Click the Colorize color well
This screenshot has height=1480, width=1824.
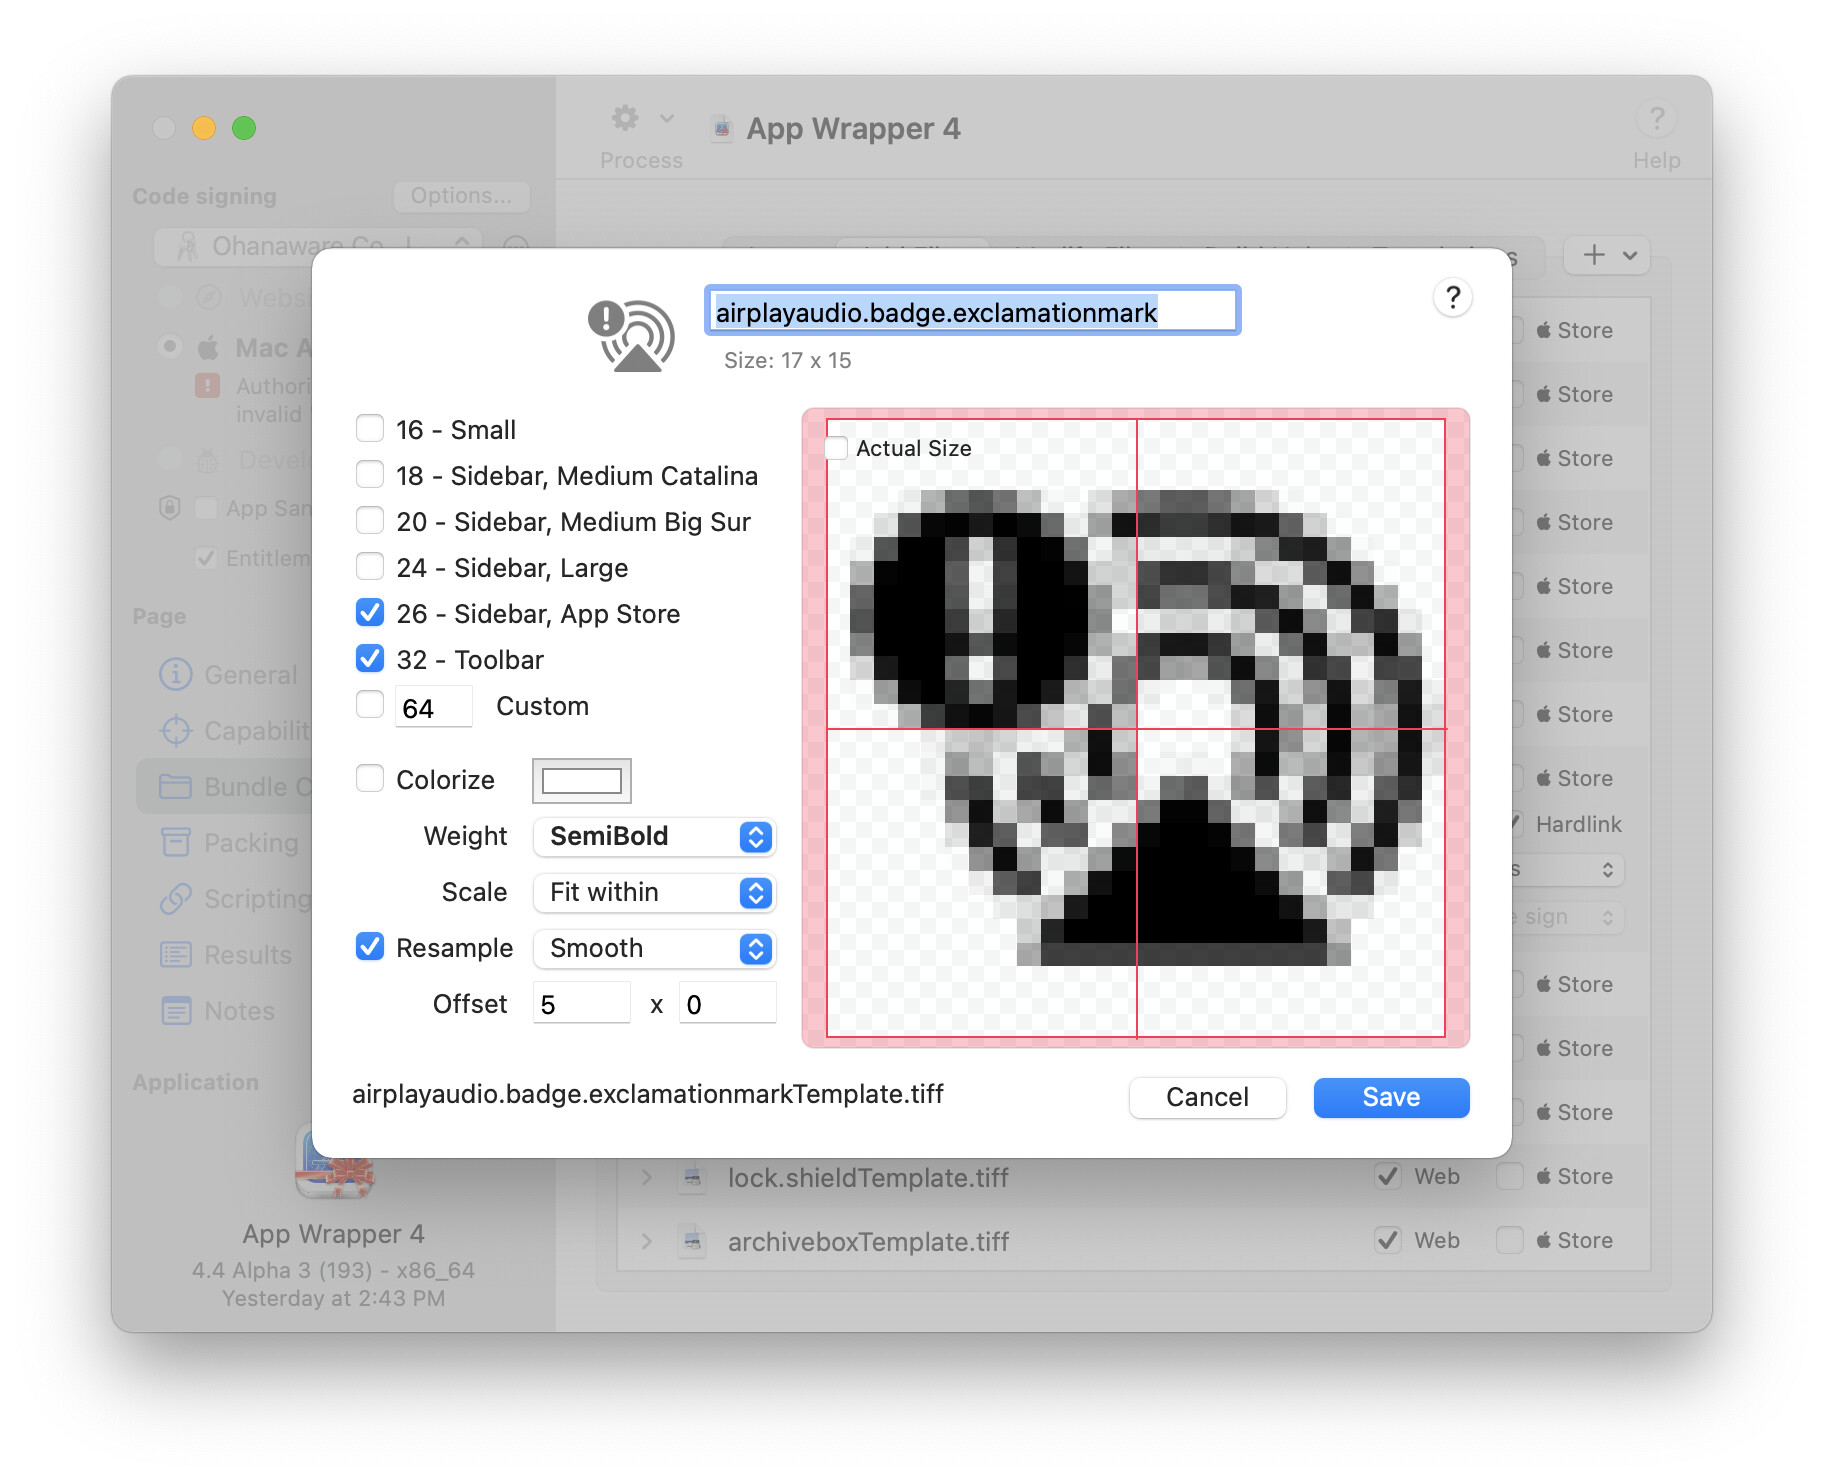pyautogui.click(x=581, y=780)
